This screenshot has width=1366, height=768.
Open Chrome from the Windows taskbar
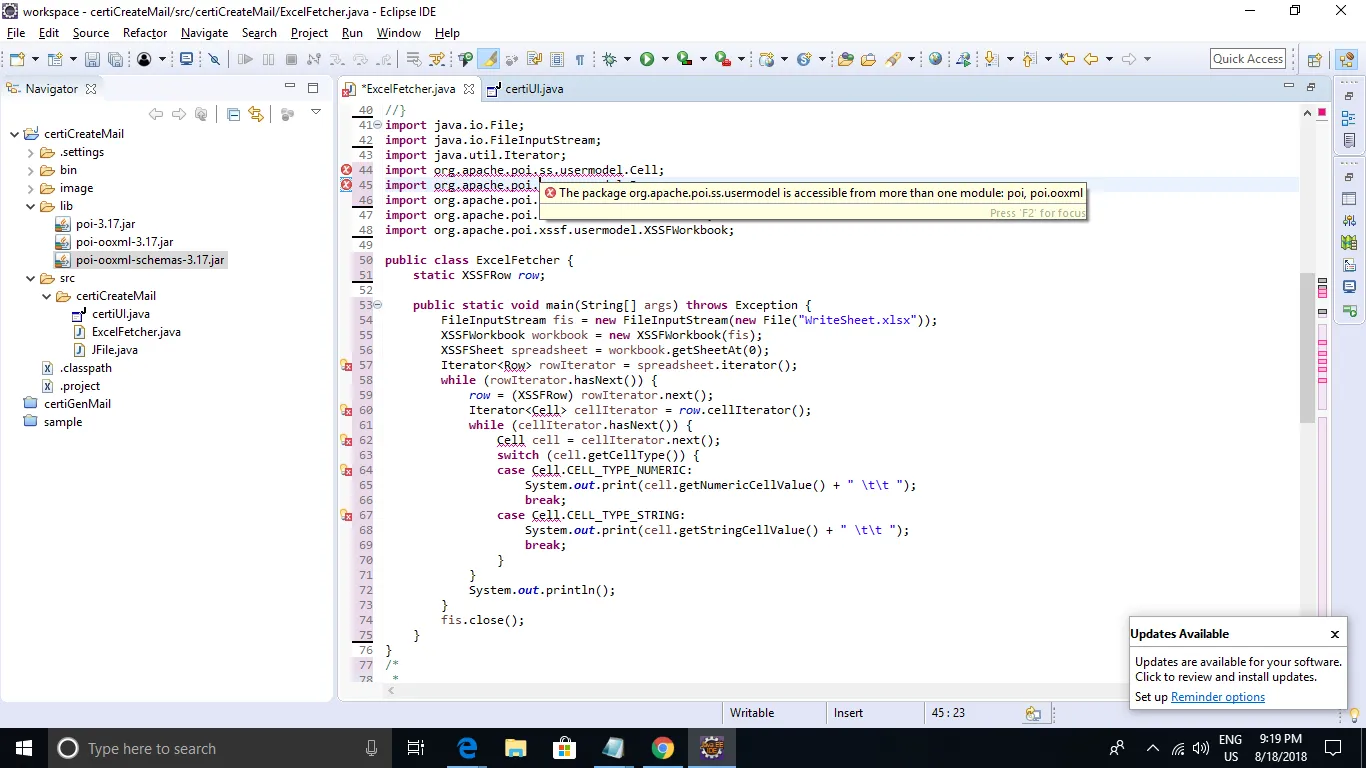pyautogui.click(x=662, y=748)
